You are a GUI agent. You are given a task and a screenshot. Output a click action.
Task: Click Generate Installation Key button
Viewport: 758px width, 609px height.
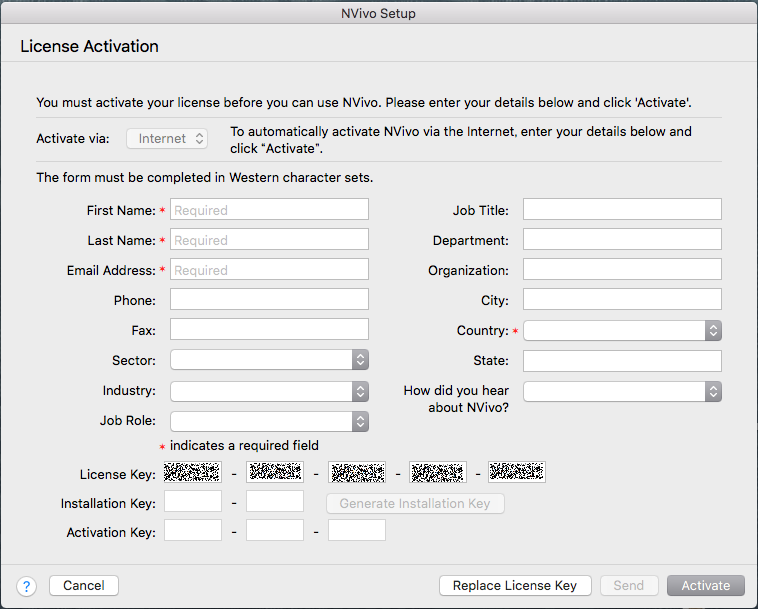click(x=415, y=503)
